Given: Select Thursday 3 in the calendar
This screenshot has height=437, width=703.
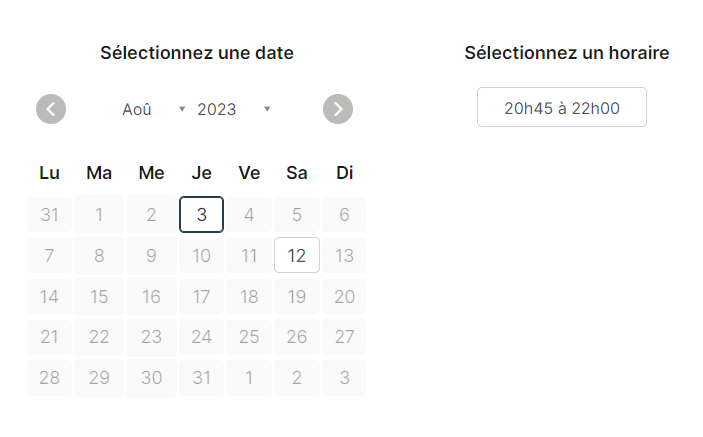Looking at the screenshot, I should [201, 215].
